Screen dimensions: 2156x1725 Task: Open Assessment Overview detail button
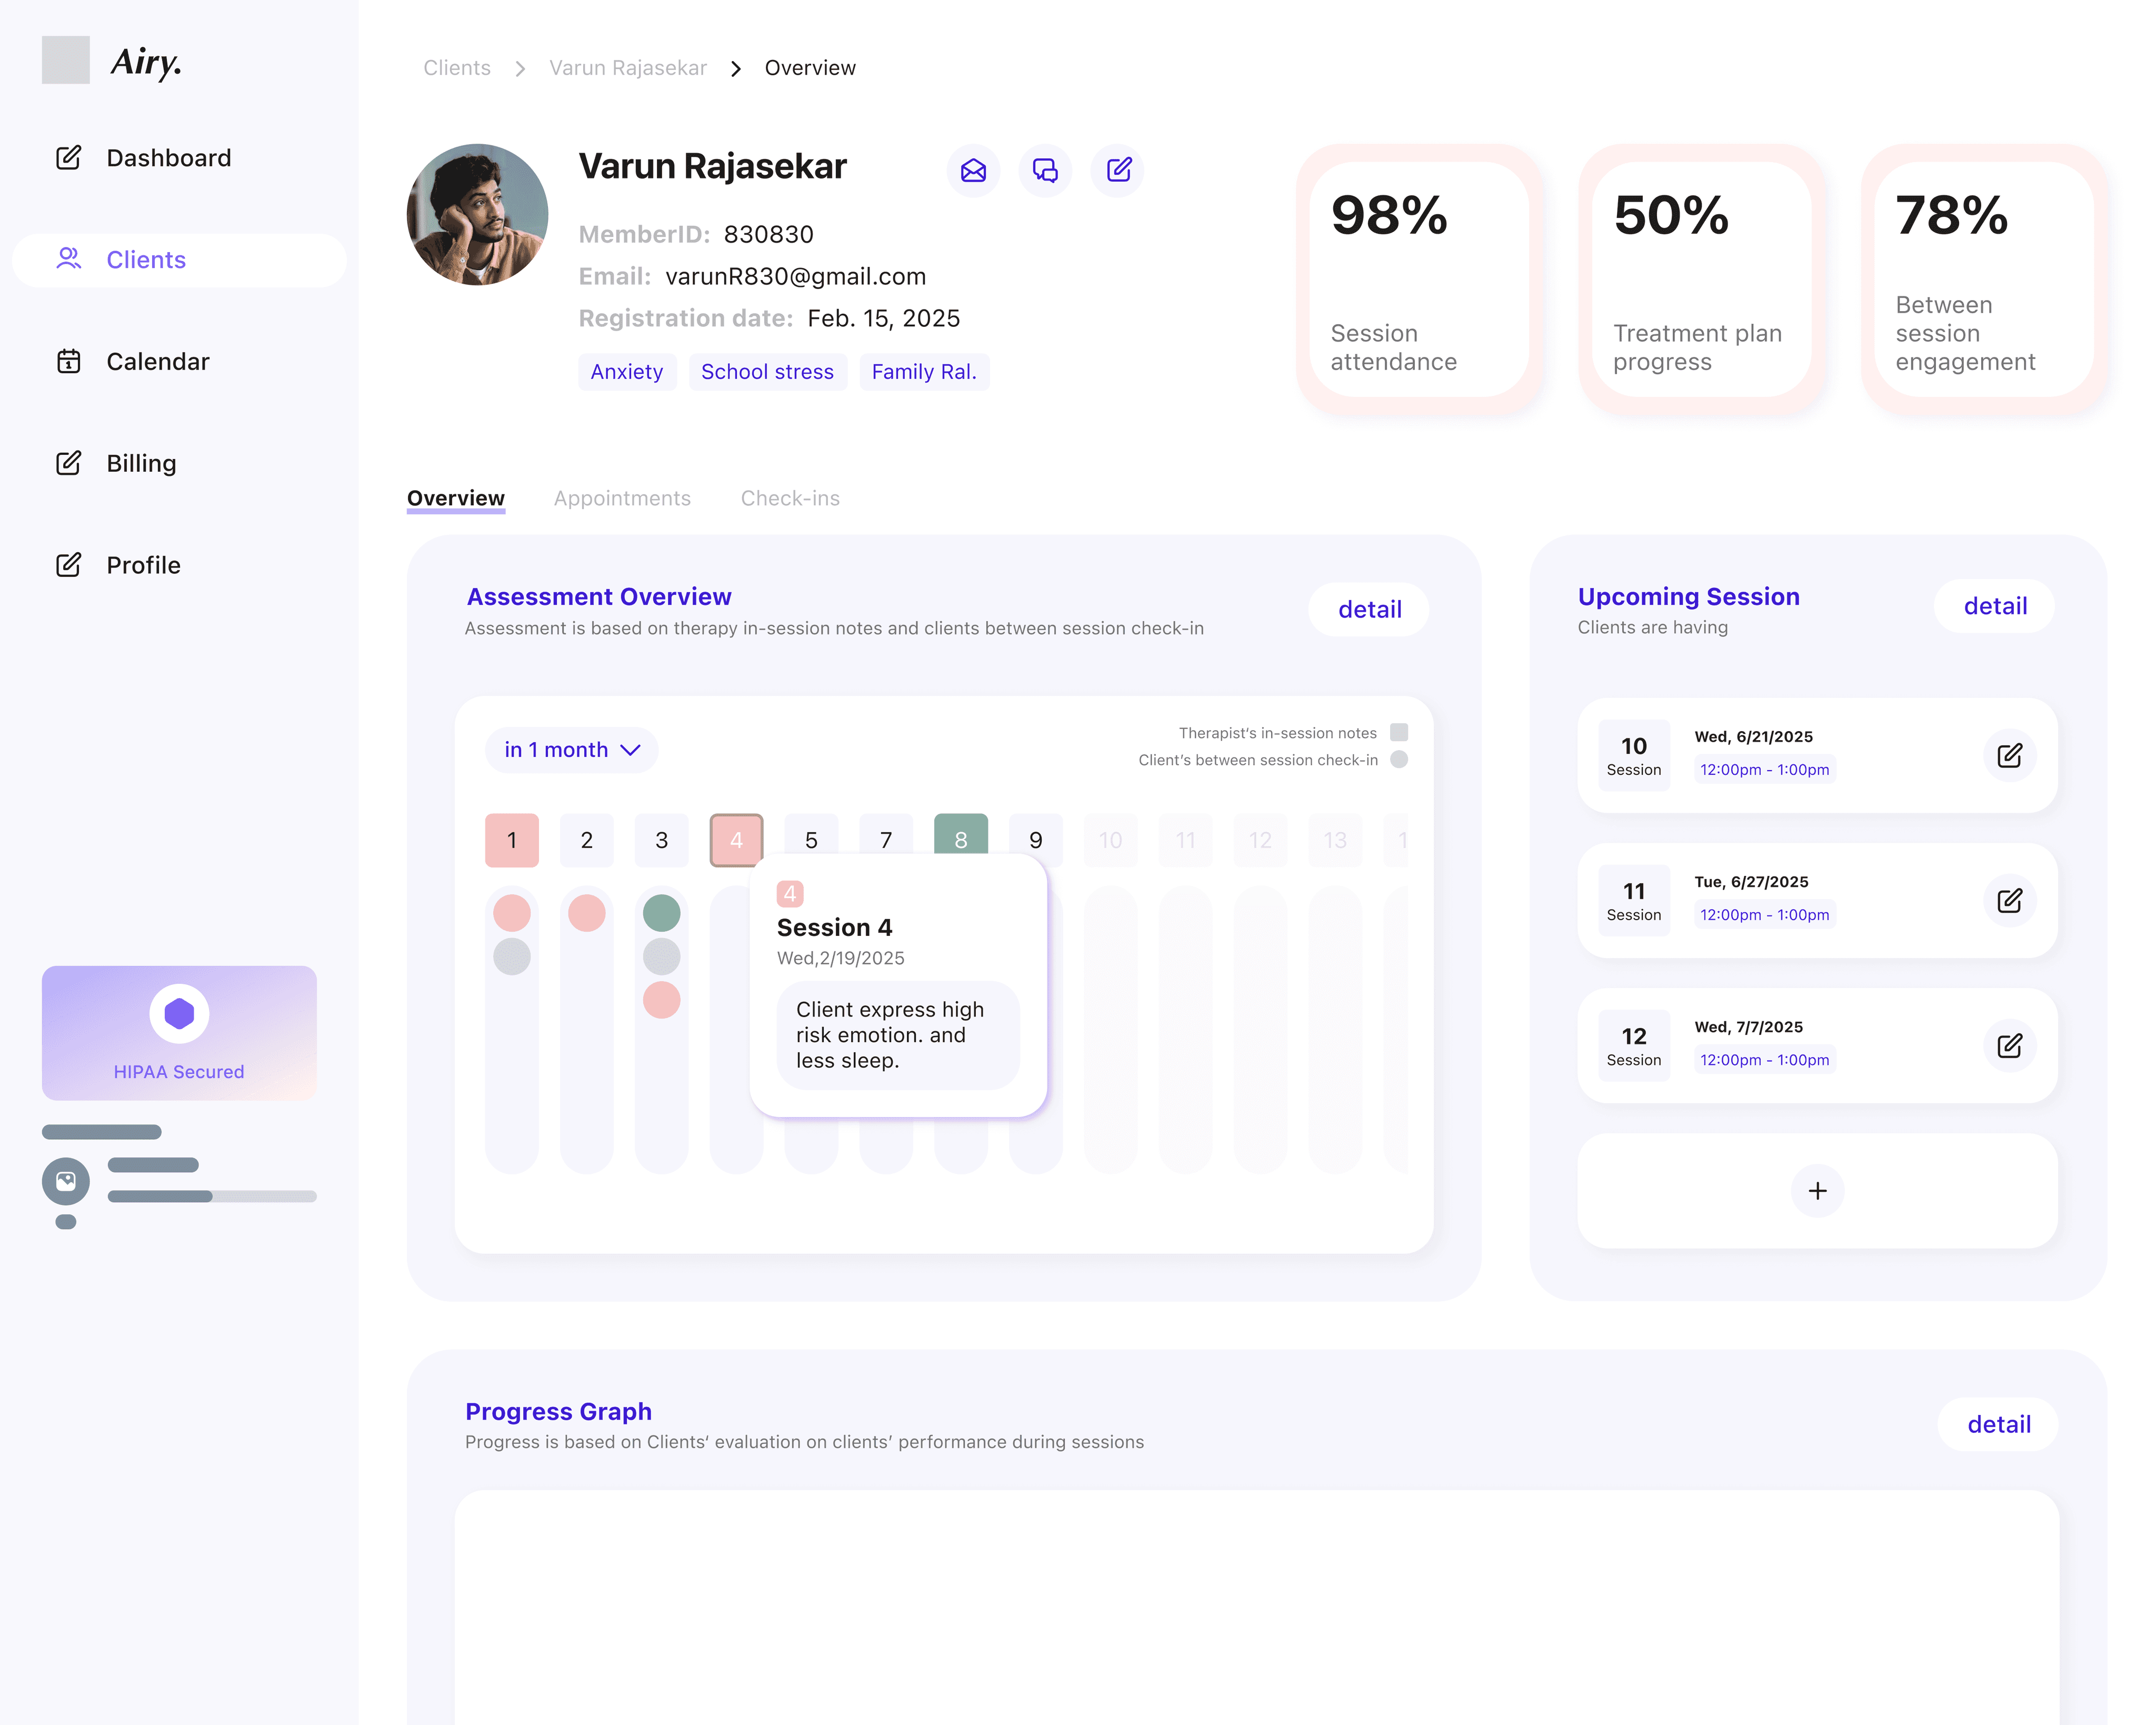(x=1368, y=609)
